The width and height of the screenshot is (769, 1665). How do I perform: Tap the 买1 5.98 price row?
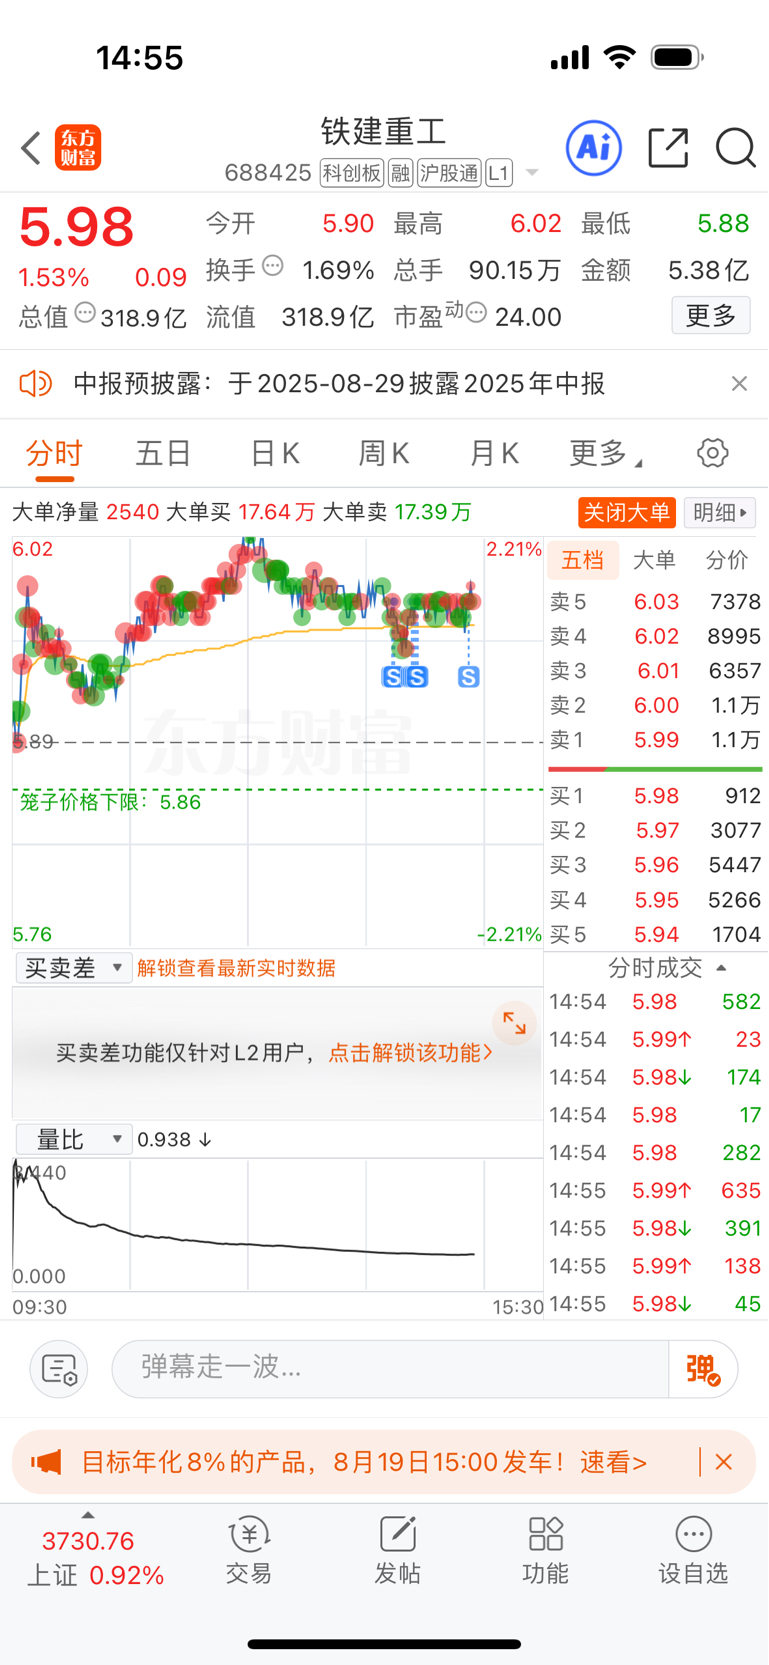(655, 796)
